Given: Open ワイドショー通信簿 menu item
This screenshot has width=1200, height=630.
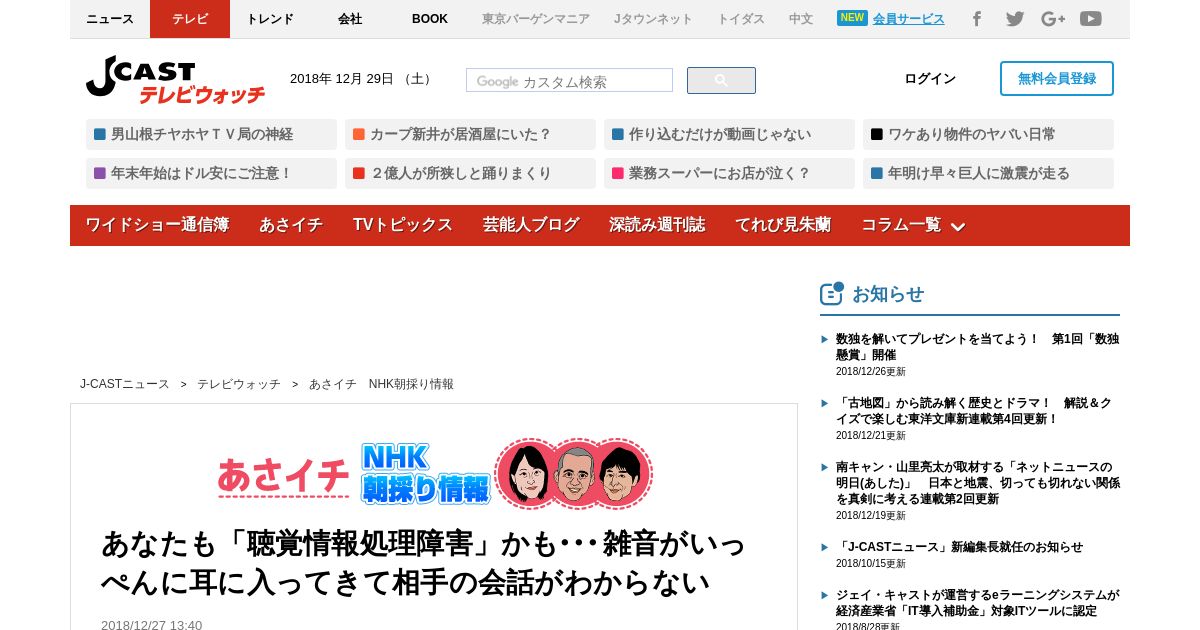Looking at the screenshot, I should point(157,225).
